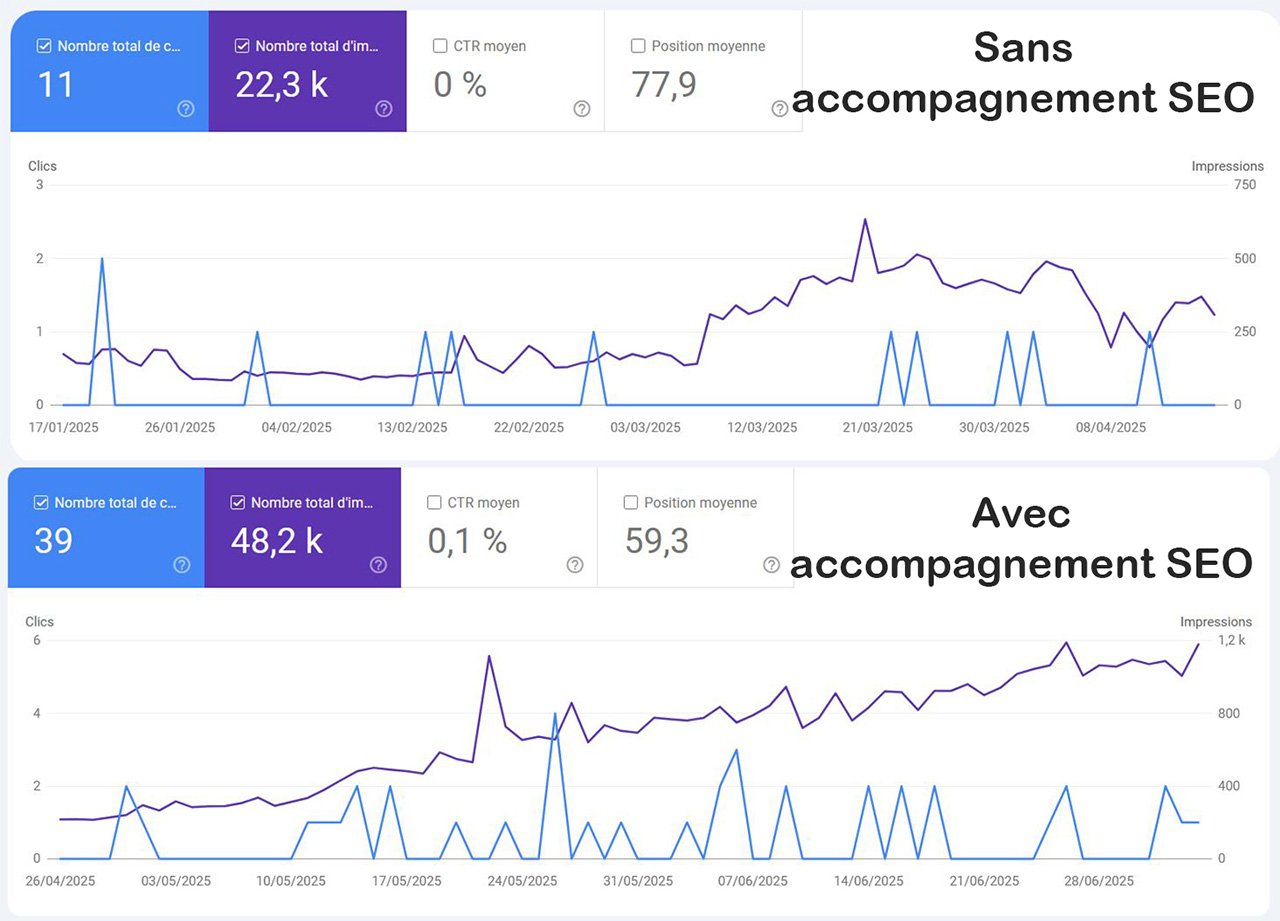Select the blue clicks card showing 39
The width and height of the screenshot is (1280, 921).
pyautogui.click(x=104, y=527)
